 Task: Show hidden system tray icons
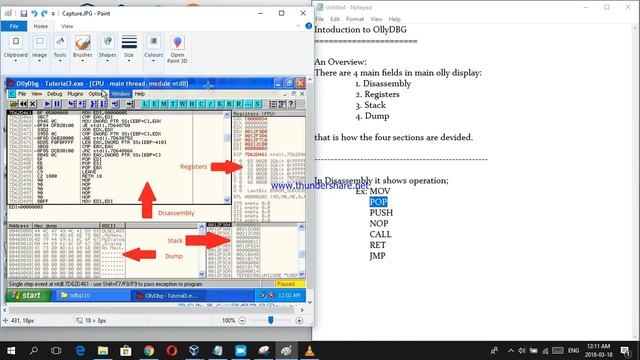coord(511,351)
